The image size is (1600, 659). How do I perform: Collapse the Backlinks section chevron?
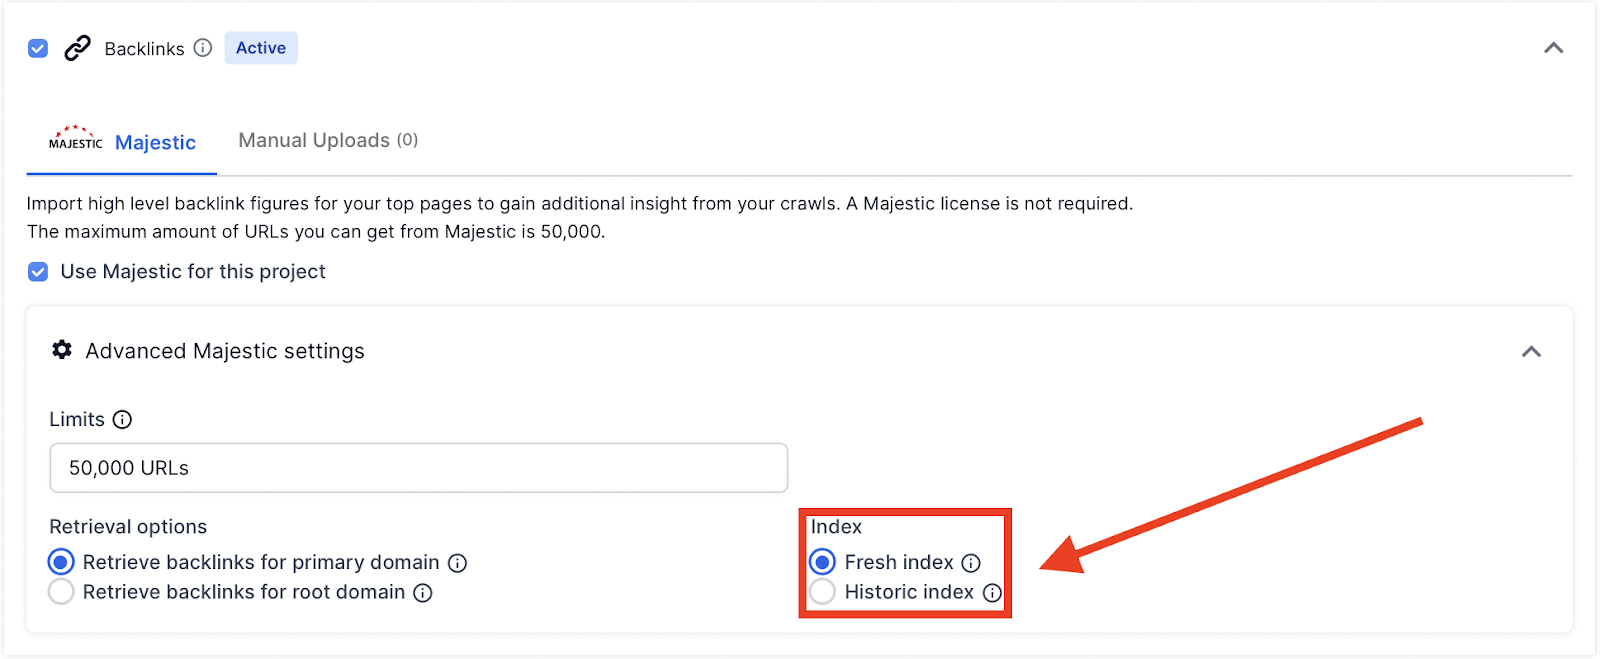1553,48
